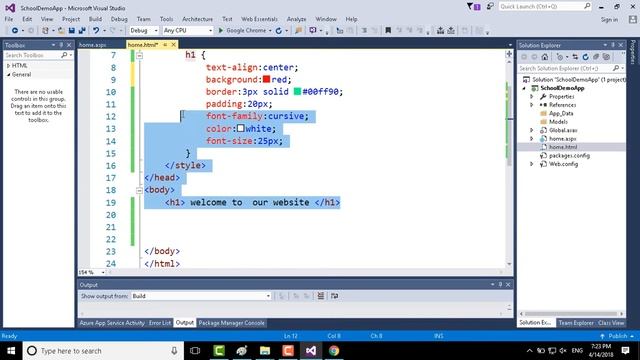Toggle auto-hide pin on the Toolbox panel
Viewport: 640px width, 360px height.
[x=61, y=45]
